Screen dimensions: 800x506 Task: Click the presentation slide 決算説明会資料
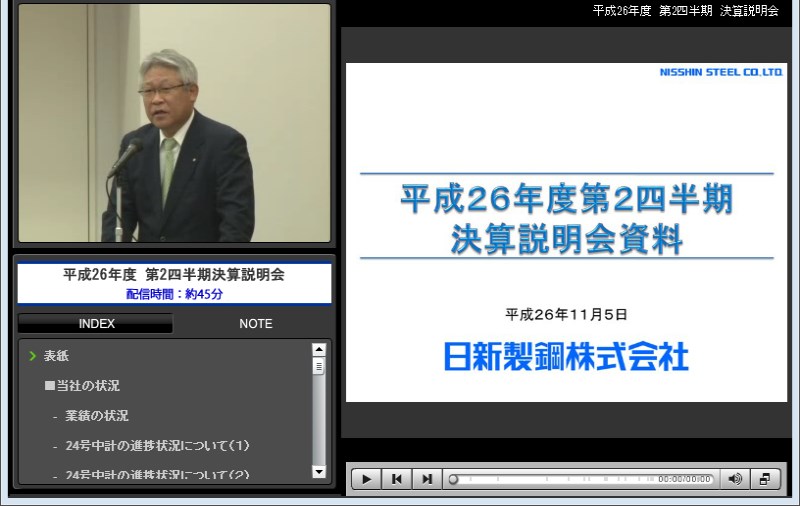click(x=566, y=232)
